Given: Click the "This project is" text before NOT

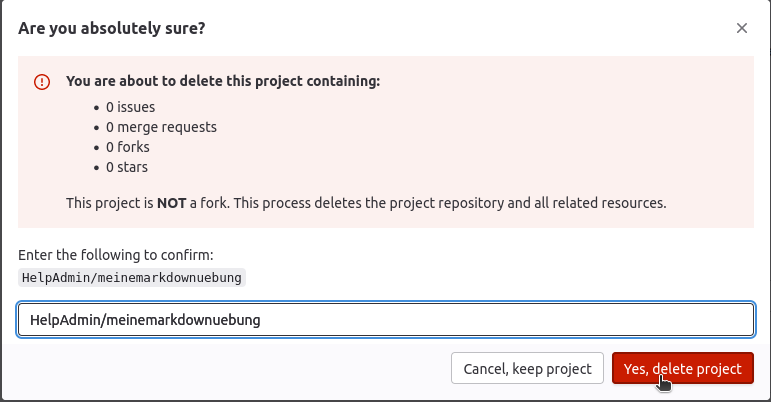Looking at the screenshot, I should 108,203.
